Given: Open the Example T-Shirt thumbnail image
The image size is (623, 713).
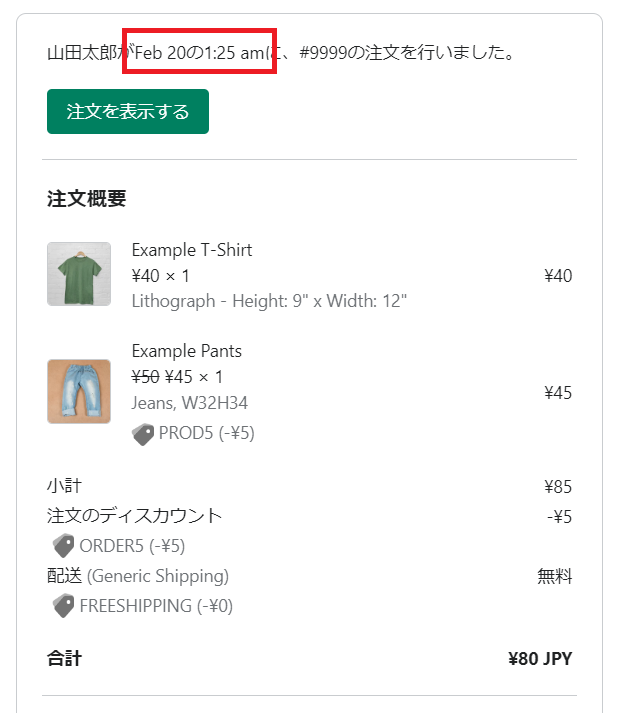Looking at the screenshot, I should (x=79, y=274).
